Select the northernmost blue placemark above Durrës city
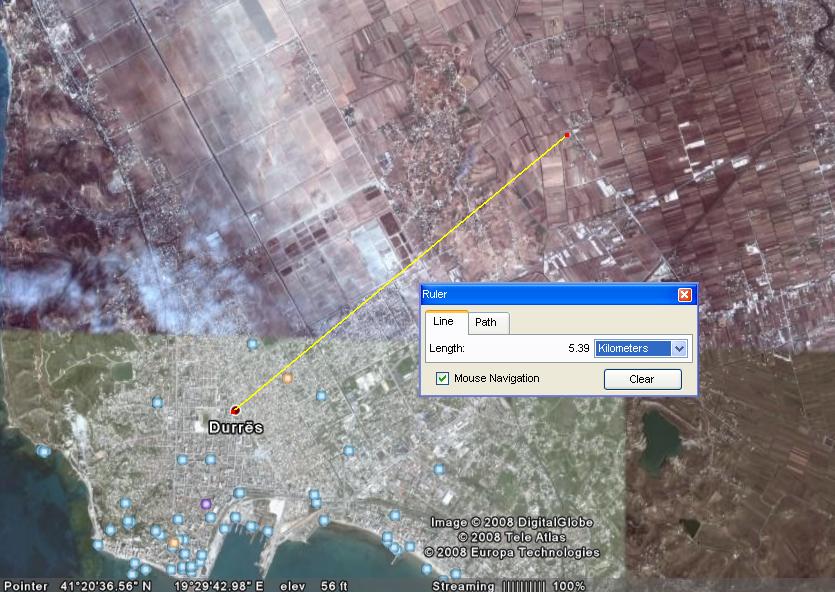 pyautogui.click(x=253, y=343)
